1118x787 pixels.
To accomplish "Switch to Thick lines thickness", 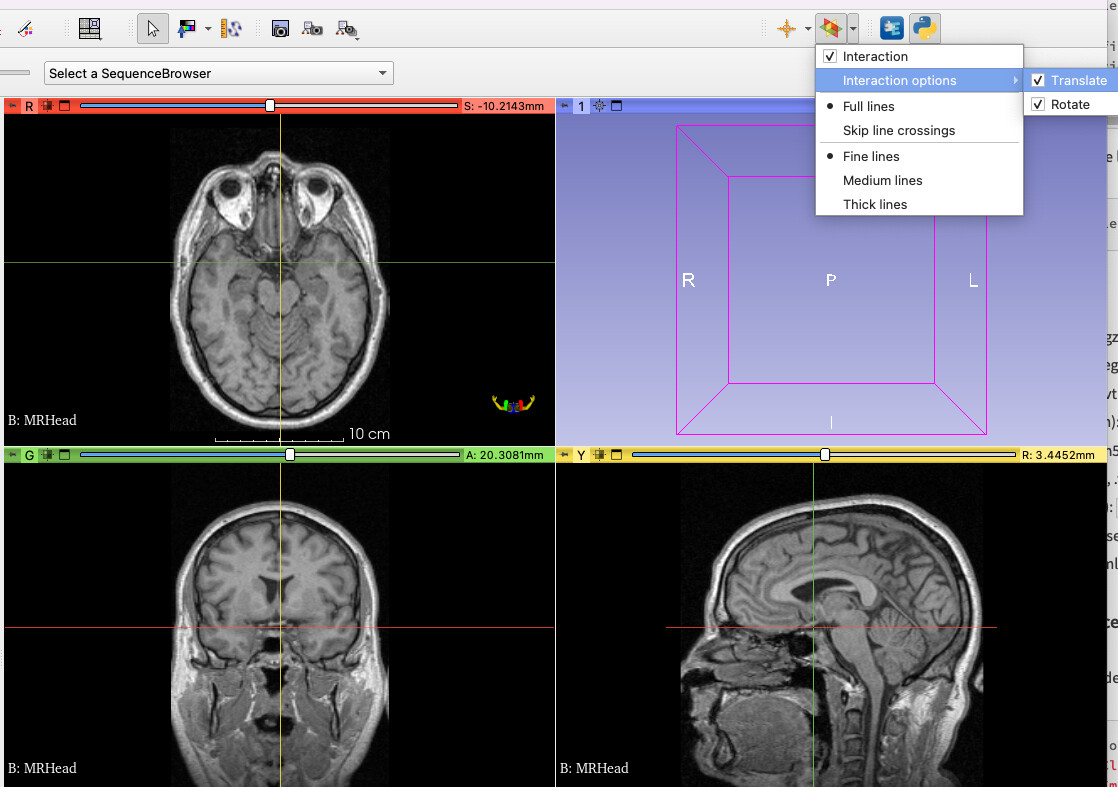I will [x=919, y=205].
